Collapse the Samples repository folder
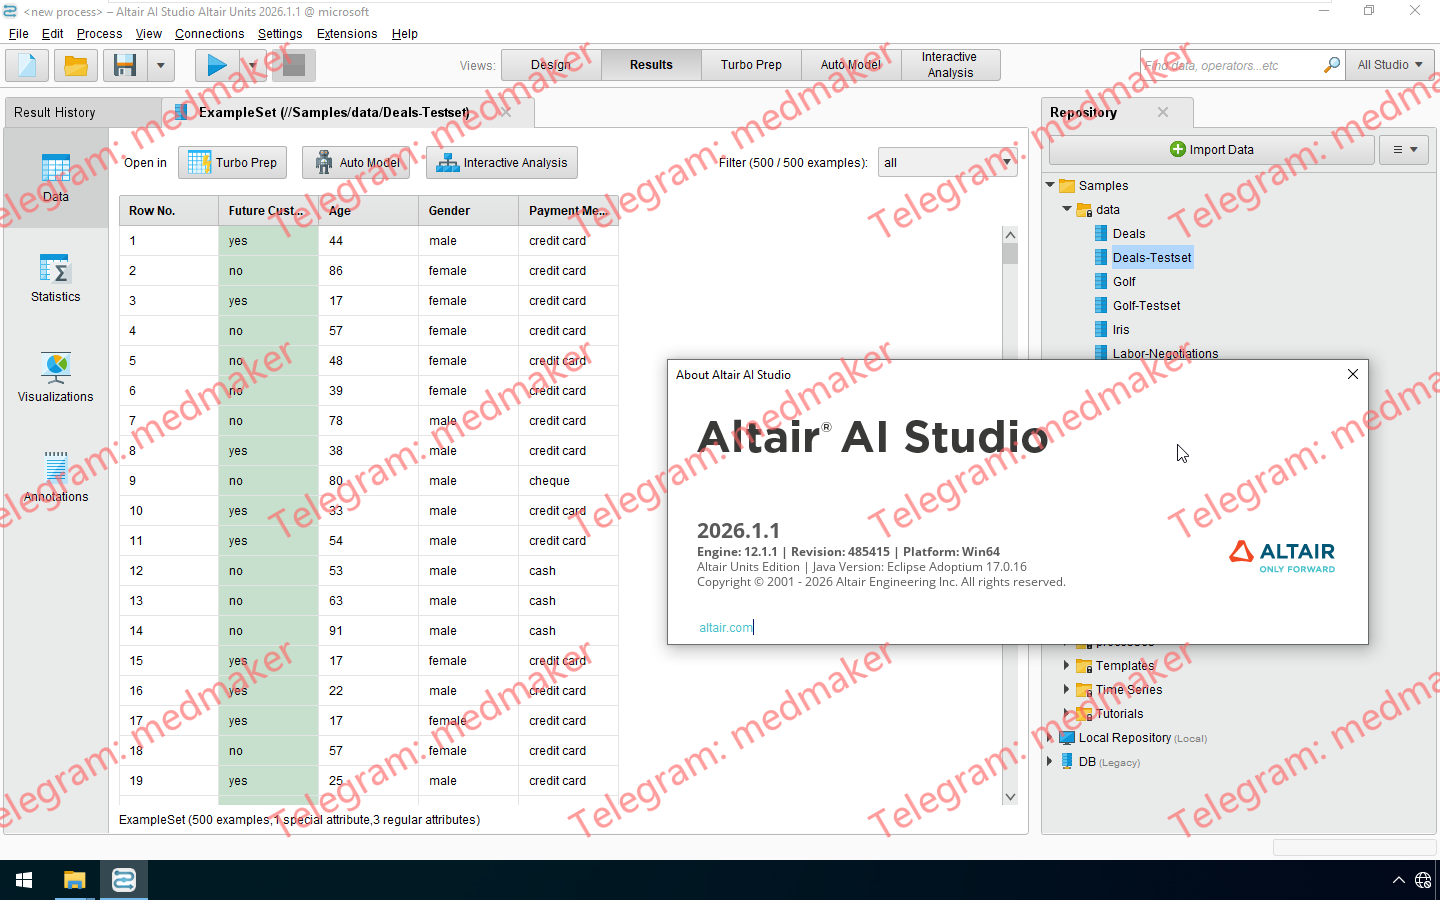This screenshot has width=1440, height=900. pos(1050,185)
